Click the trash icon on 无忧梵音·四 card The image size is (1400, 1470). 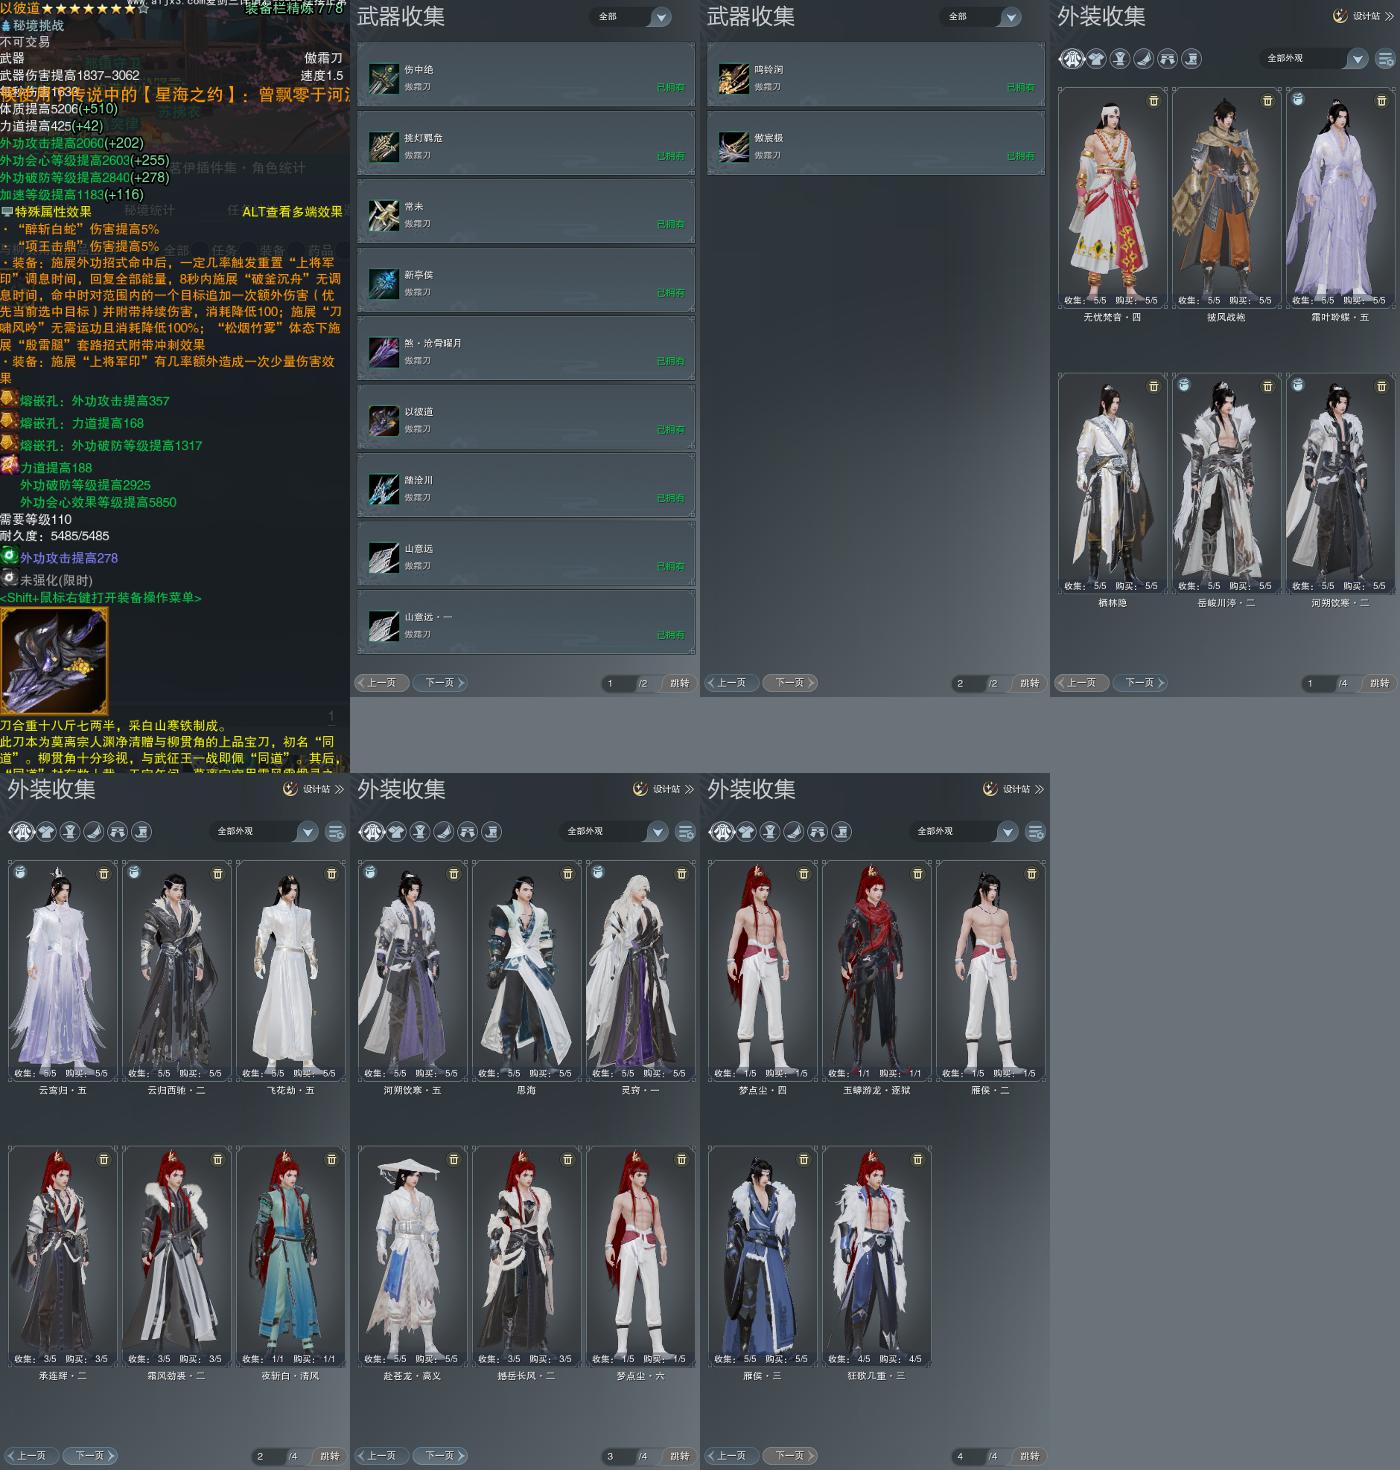[x=1154, y=101]
